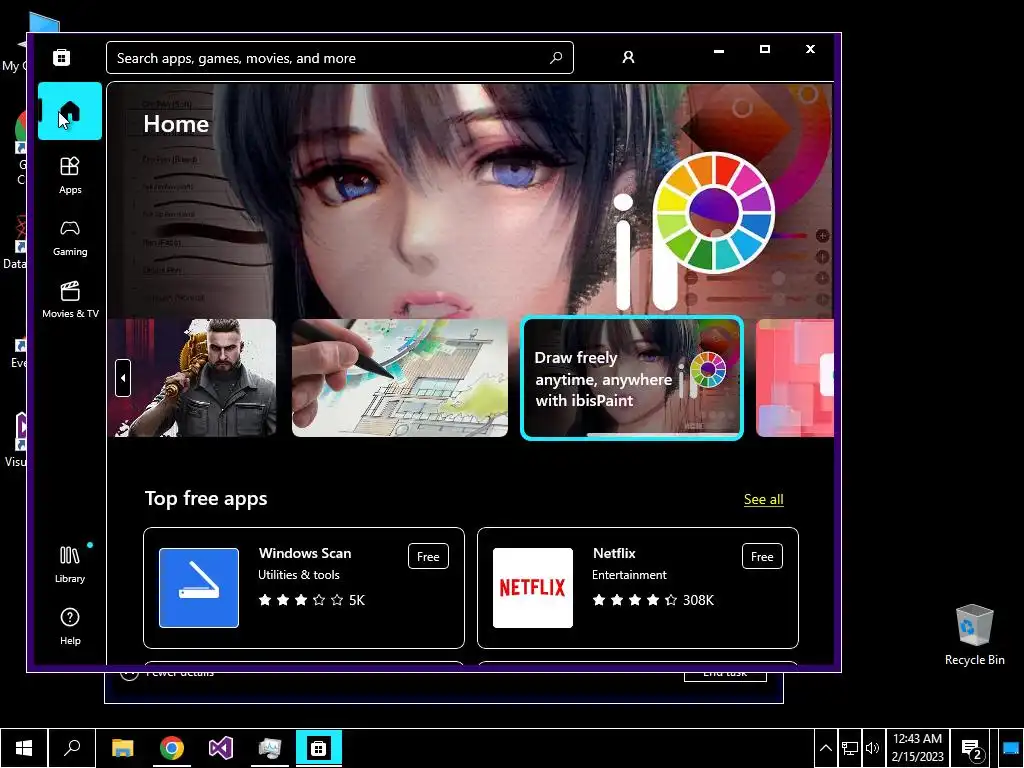Click the taskbar search icon
Viewport: 1024px width, 768px height.
coord(72,748)
